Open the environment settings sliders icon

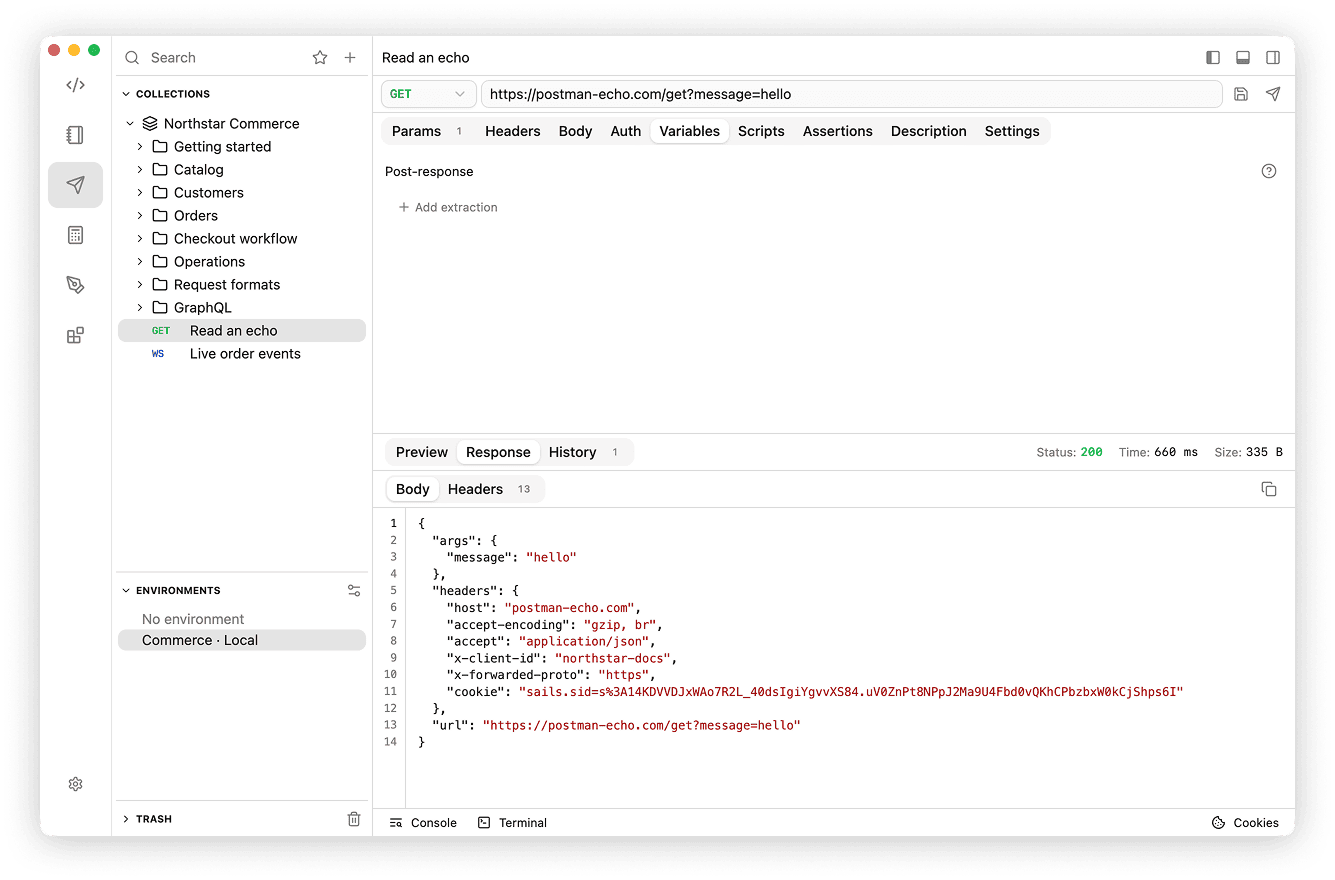354,591
